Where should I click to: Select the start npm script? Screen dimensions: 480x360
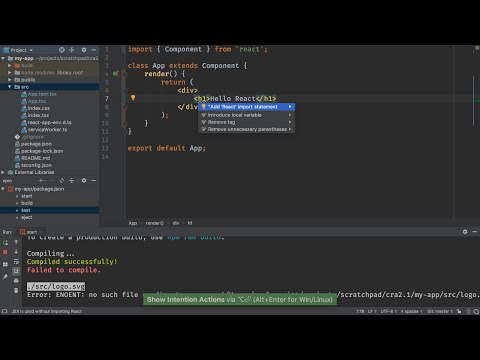point(27,196)
